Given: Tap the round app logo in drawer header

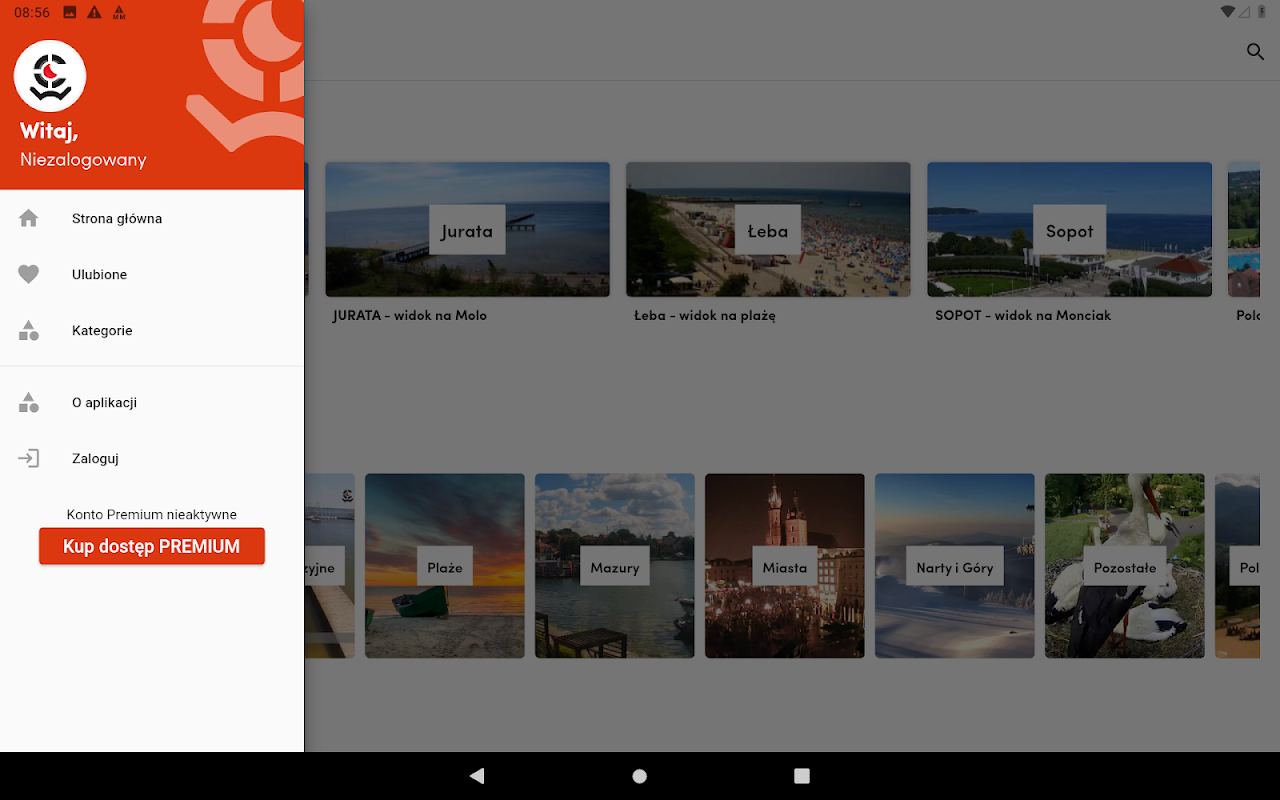Looking at the screenshot, I should (x=50, y=76).
